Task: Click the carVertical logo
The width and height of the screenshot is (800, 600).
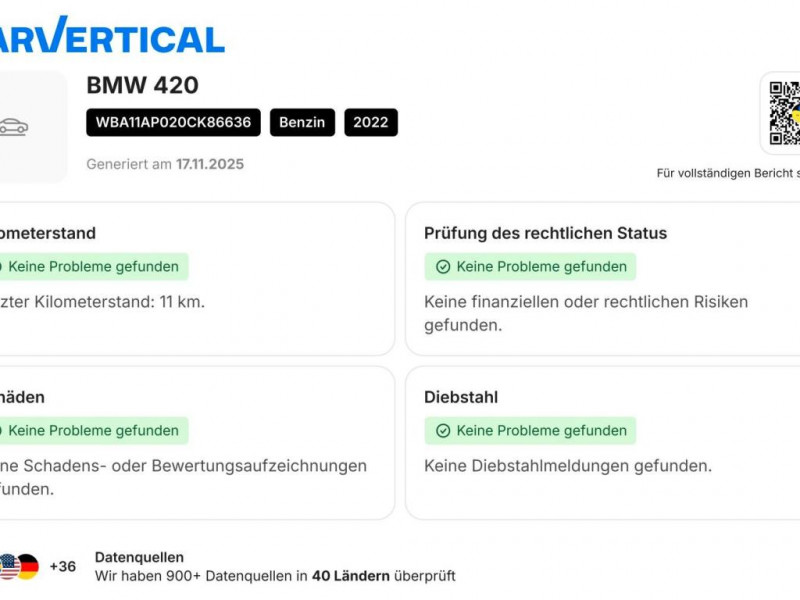Action: [110, 36]
